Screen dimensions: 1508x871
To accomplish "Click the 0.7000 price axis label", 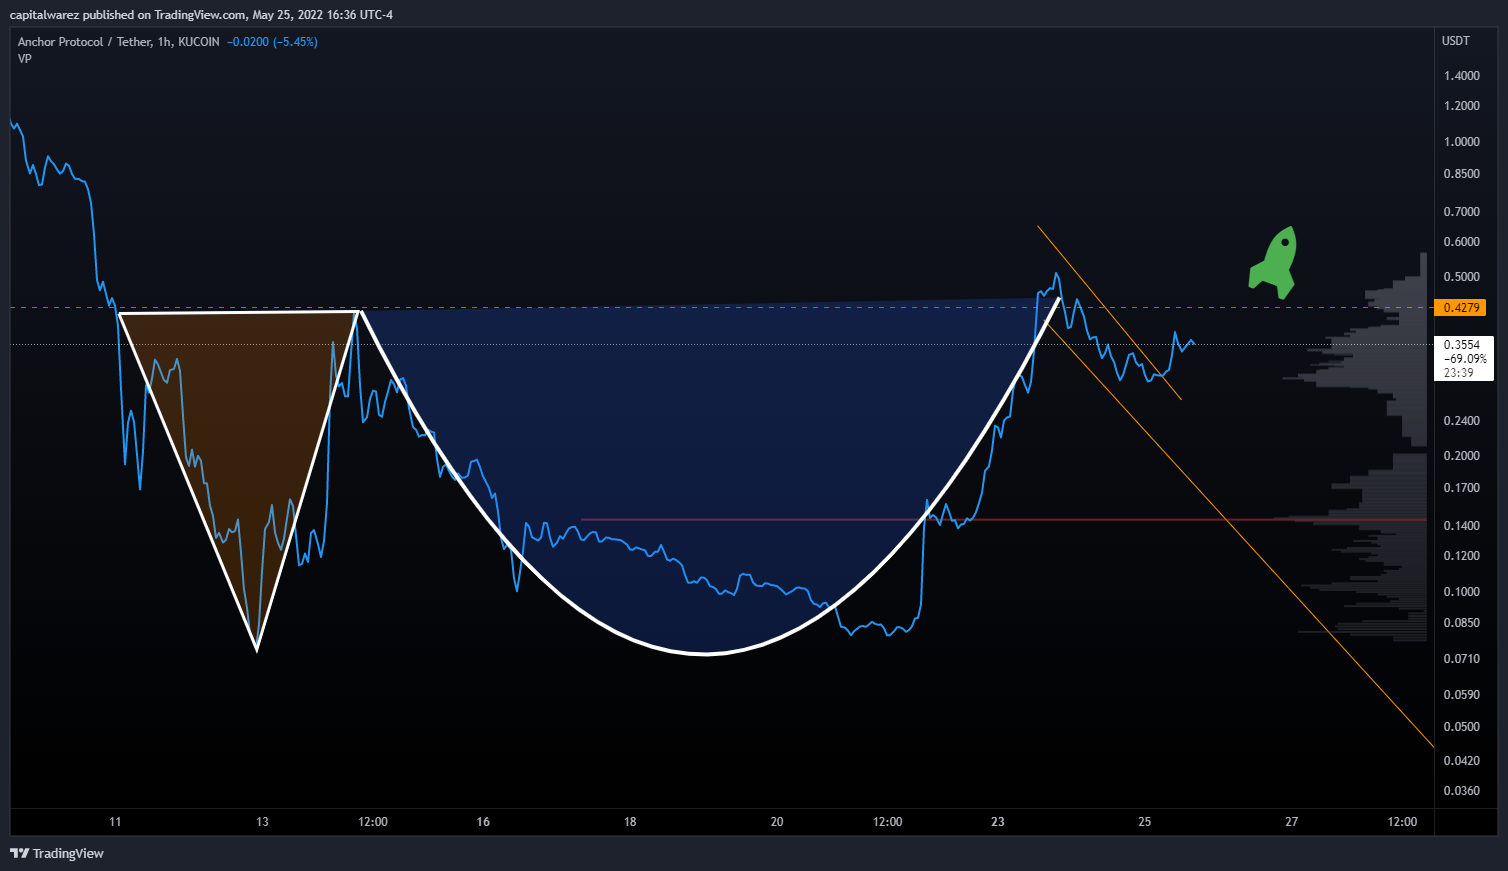I will click(1462, 212).
